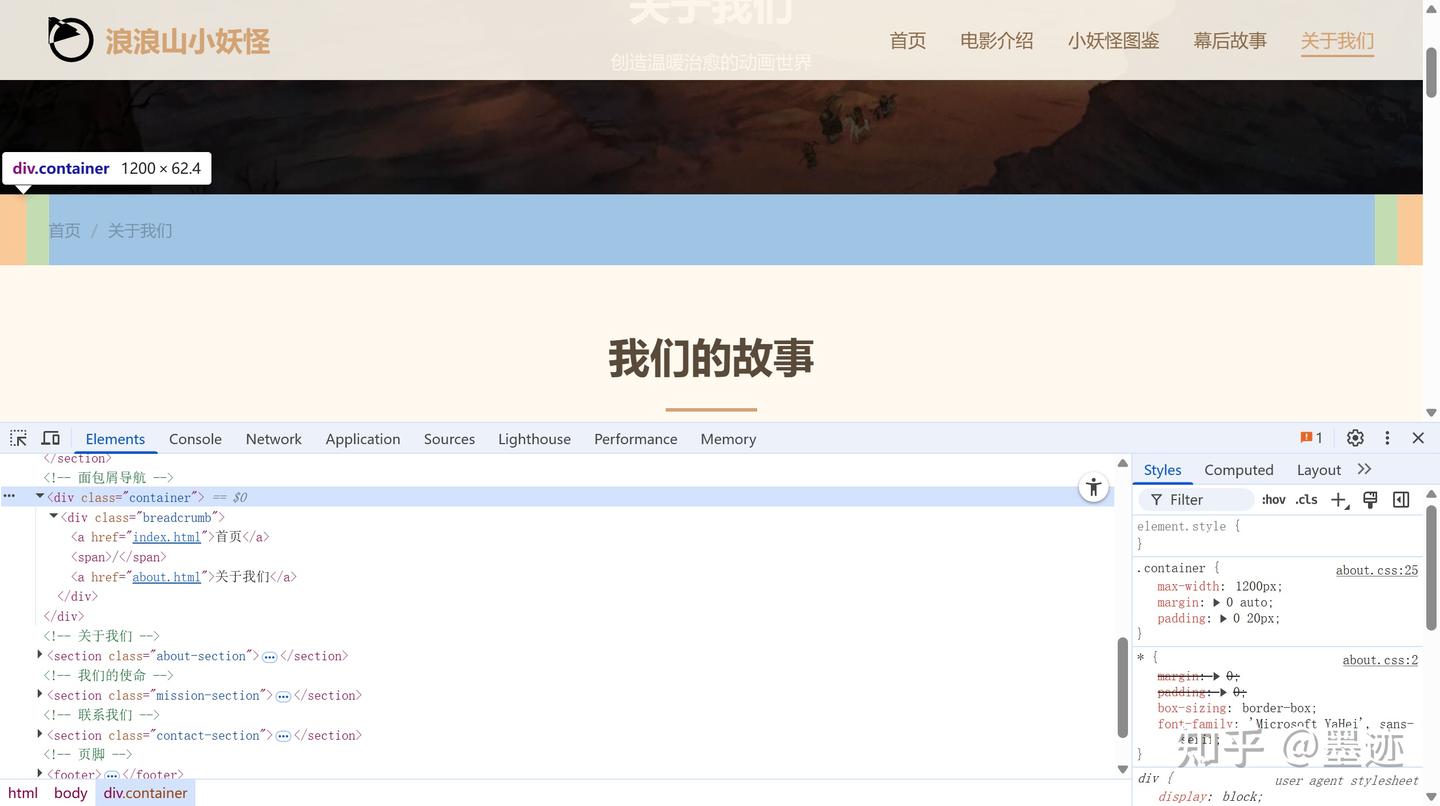The height and width of the screenshot is (806, 1440).
Task: Click the Filter styles input field
Action: point(1195,500)
